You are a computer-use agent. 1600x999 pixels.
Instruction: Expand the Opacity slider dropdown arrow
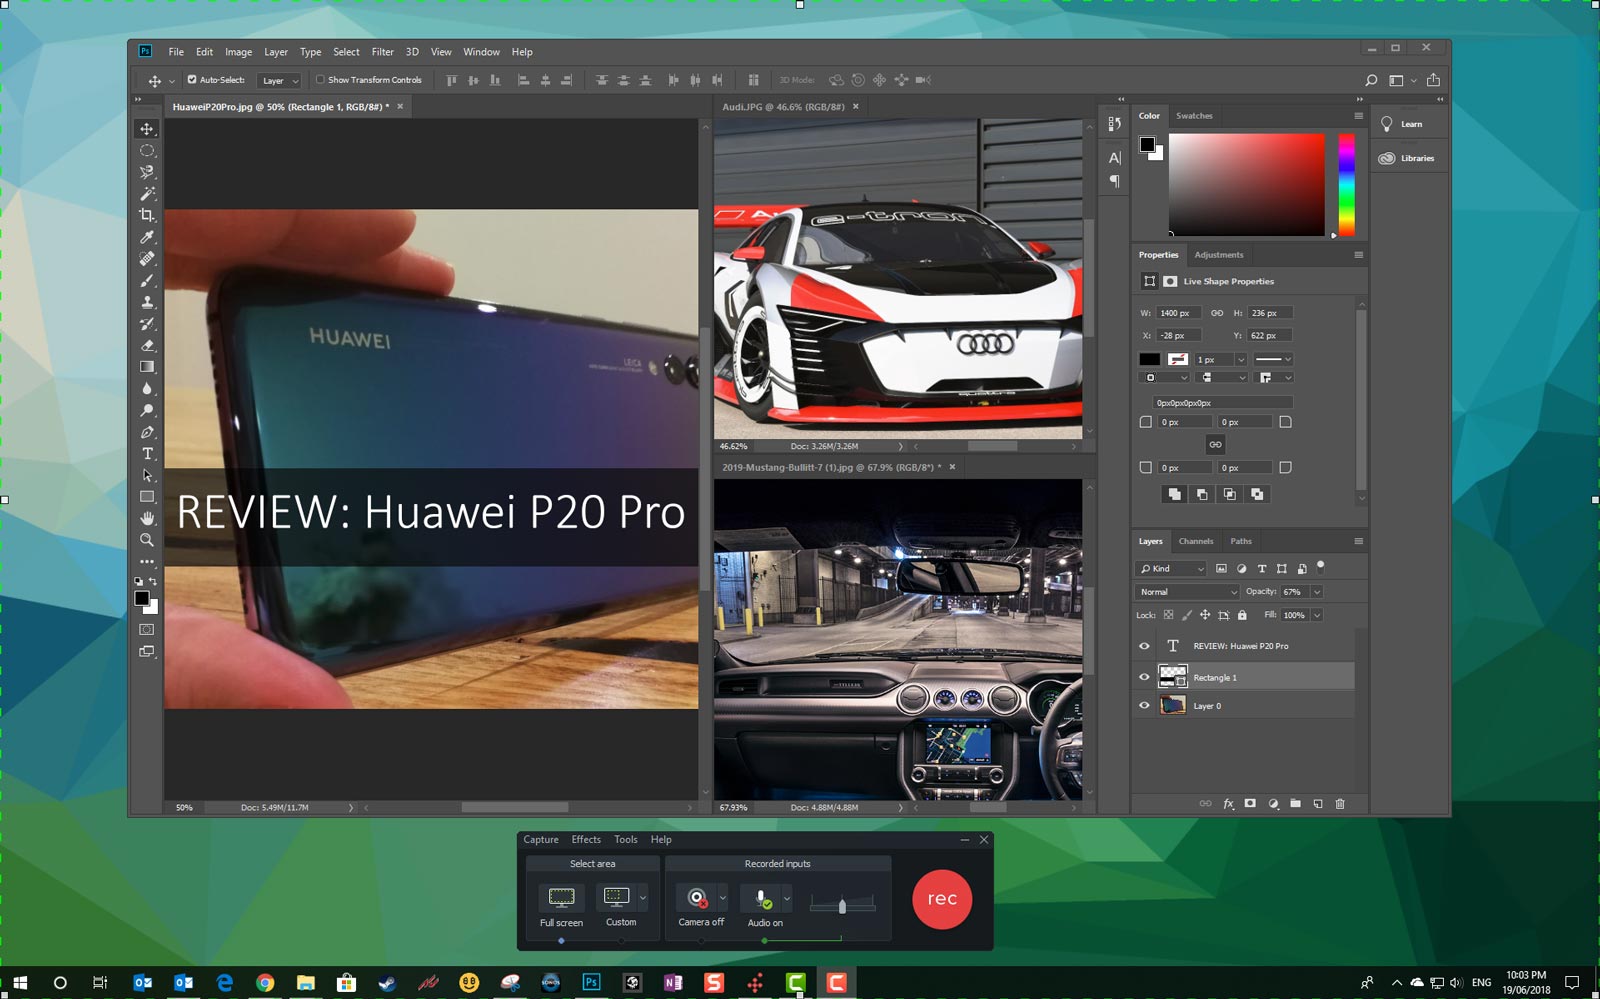(1317, 592)
